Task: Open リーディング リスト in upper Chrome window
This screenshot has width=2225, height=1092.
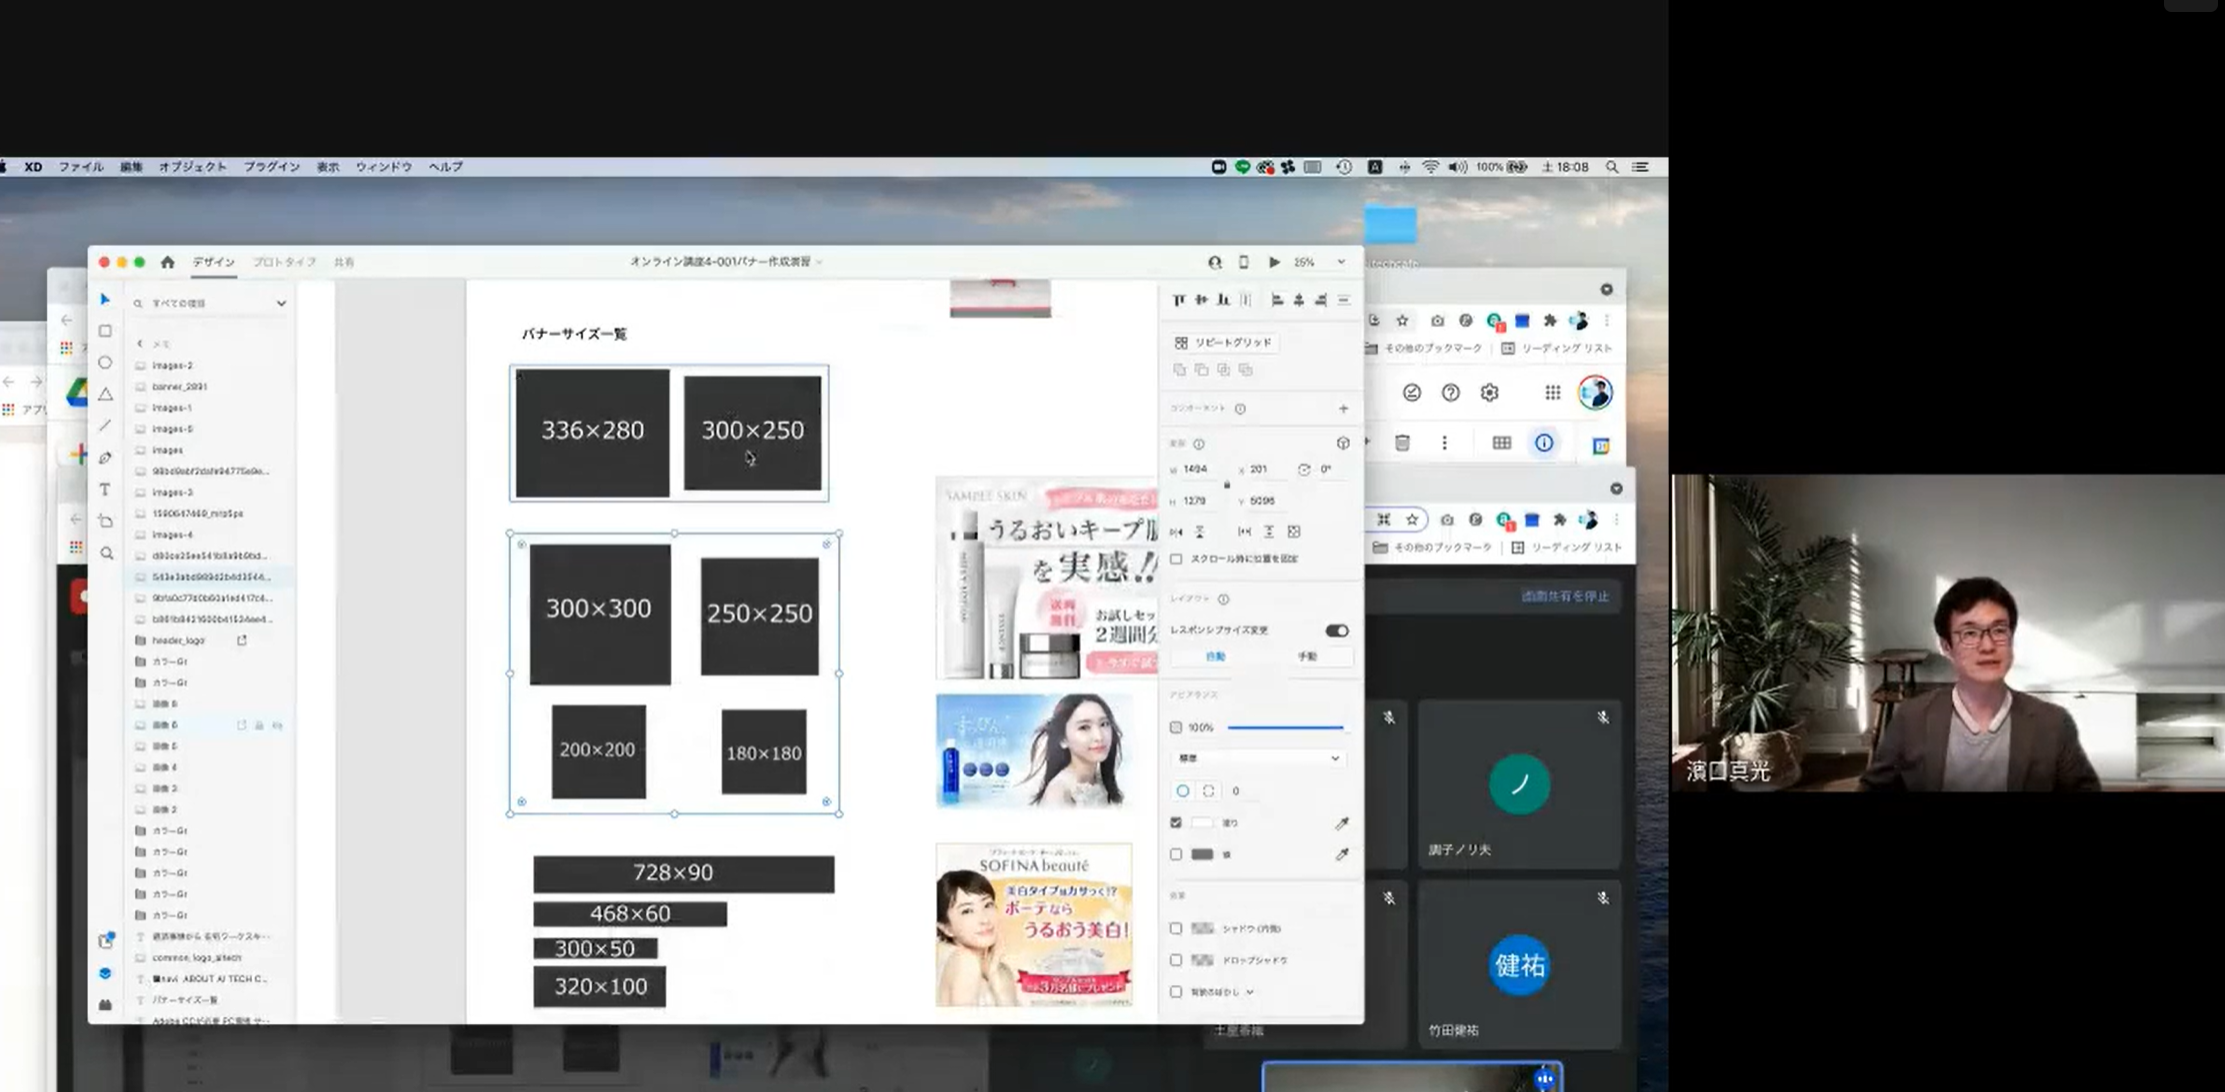Action: (x=1557, y=348)
